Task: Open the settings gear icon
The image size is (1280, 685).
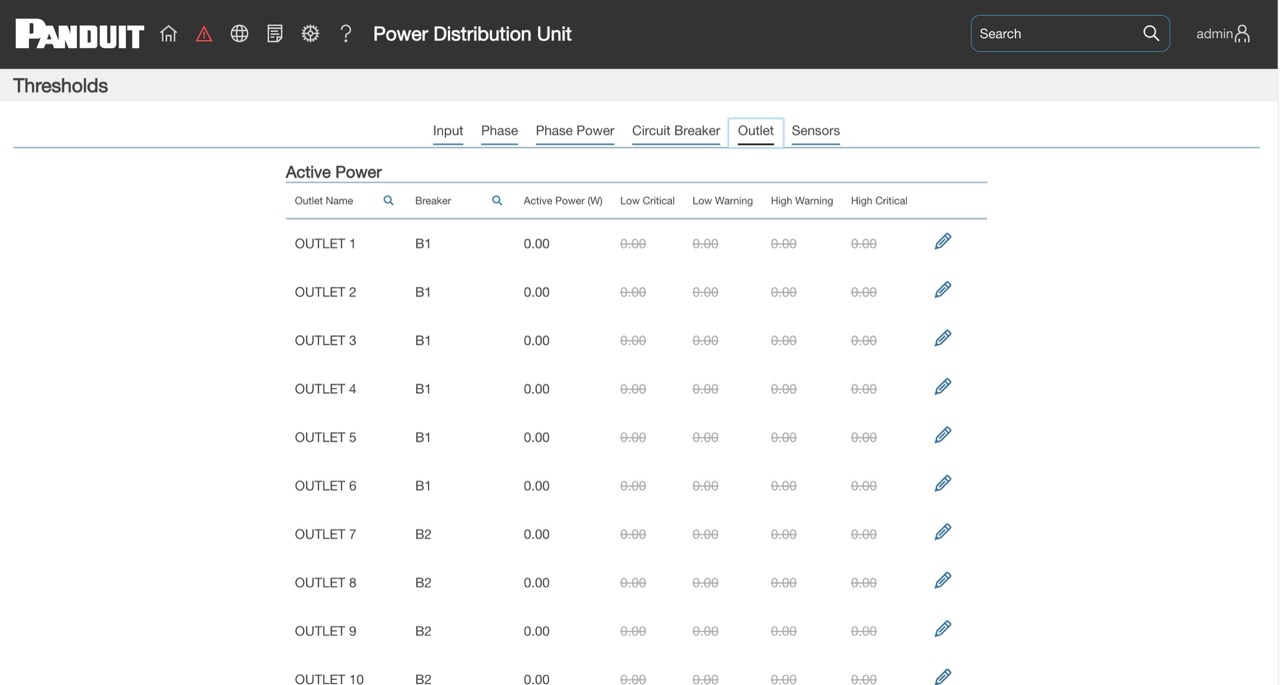Action: [310, 33]
